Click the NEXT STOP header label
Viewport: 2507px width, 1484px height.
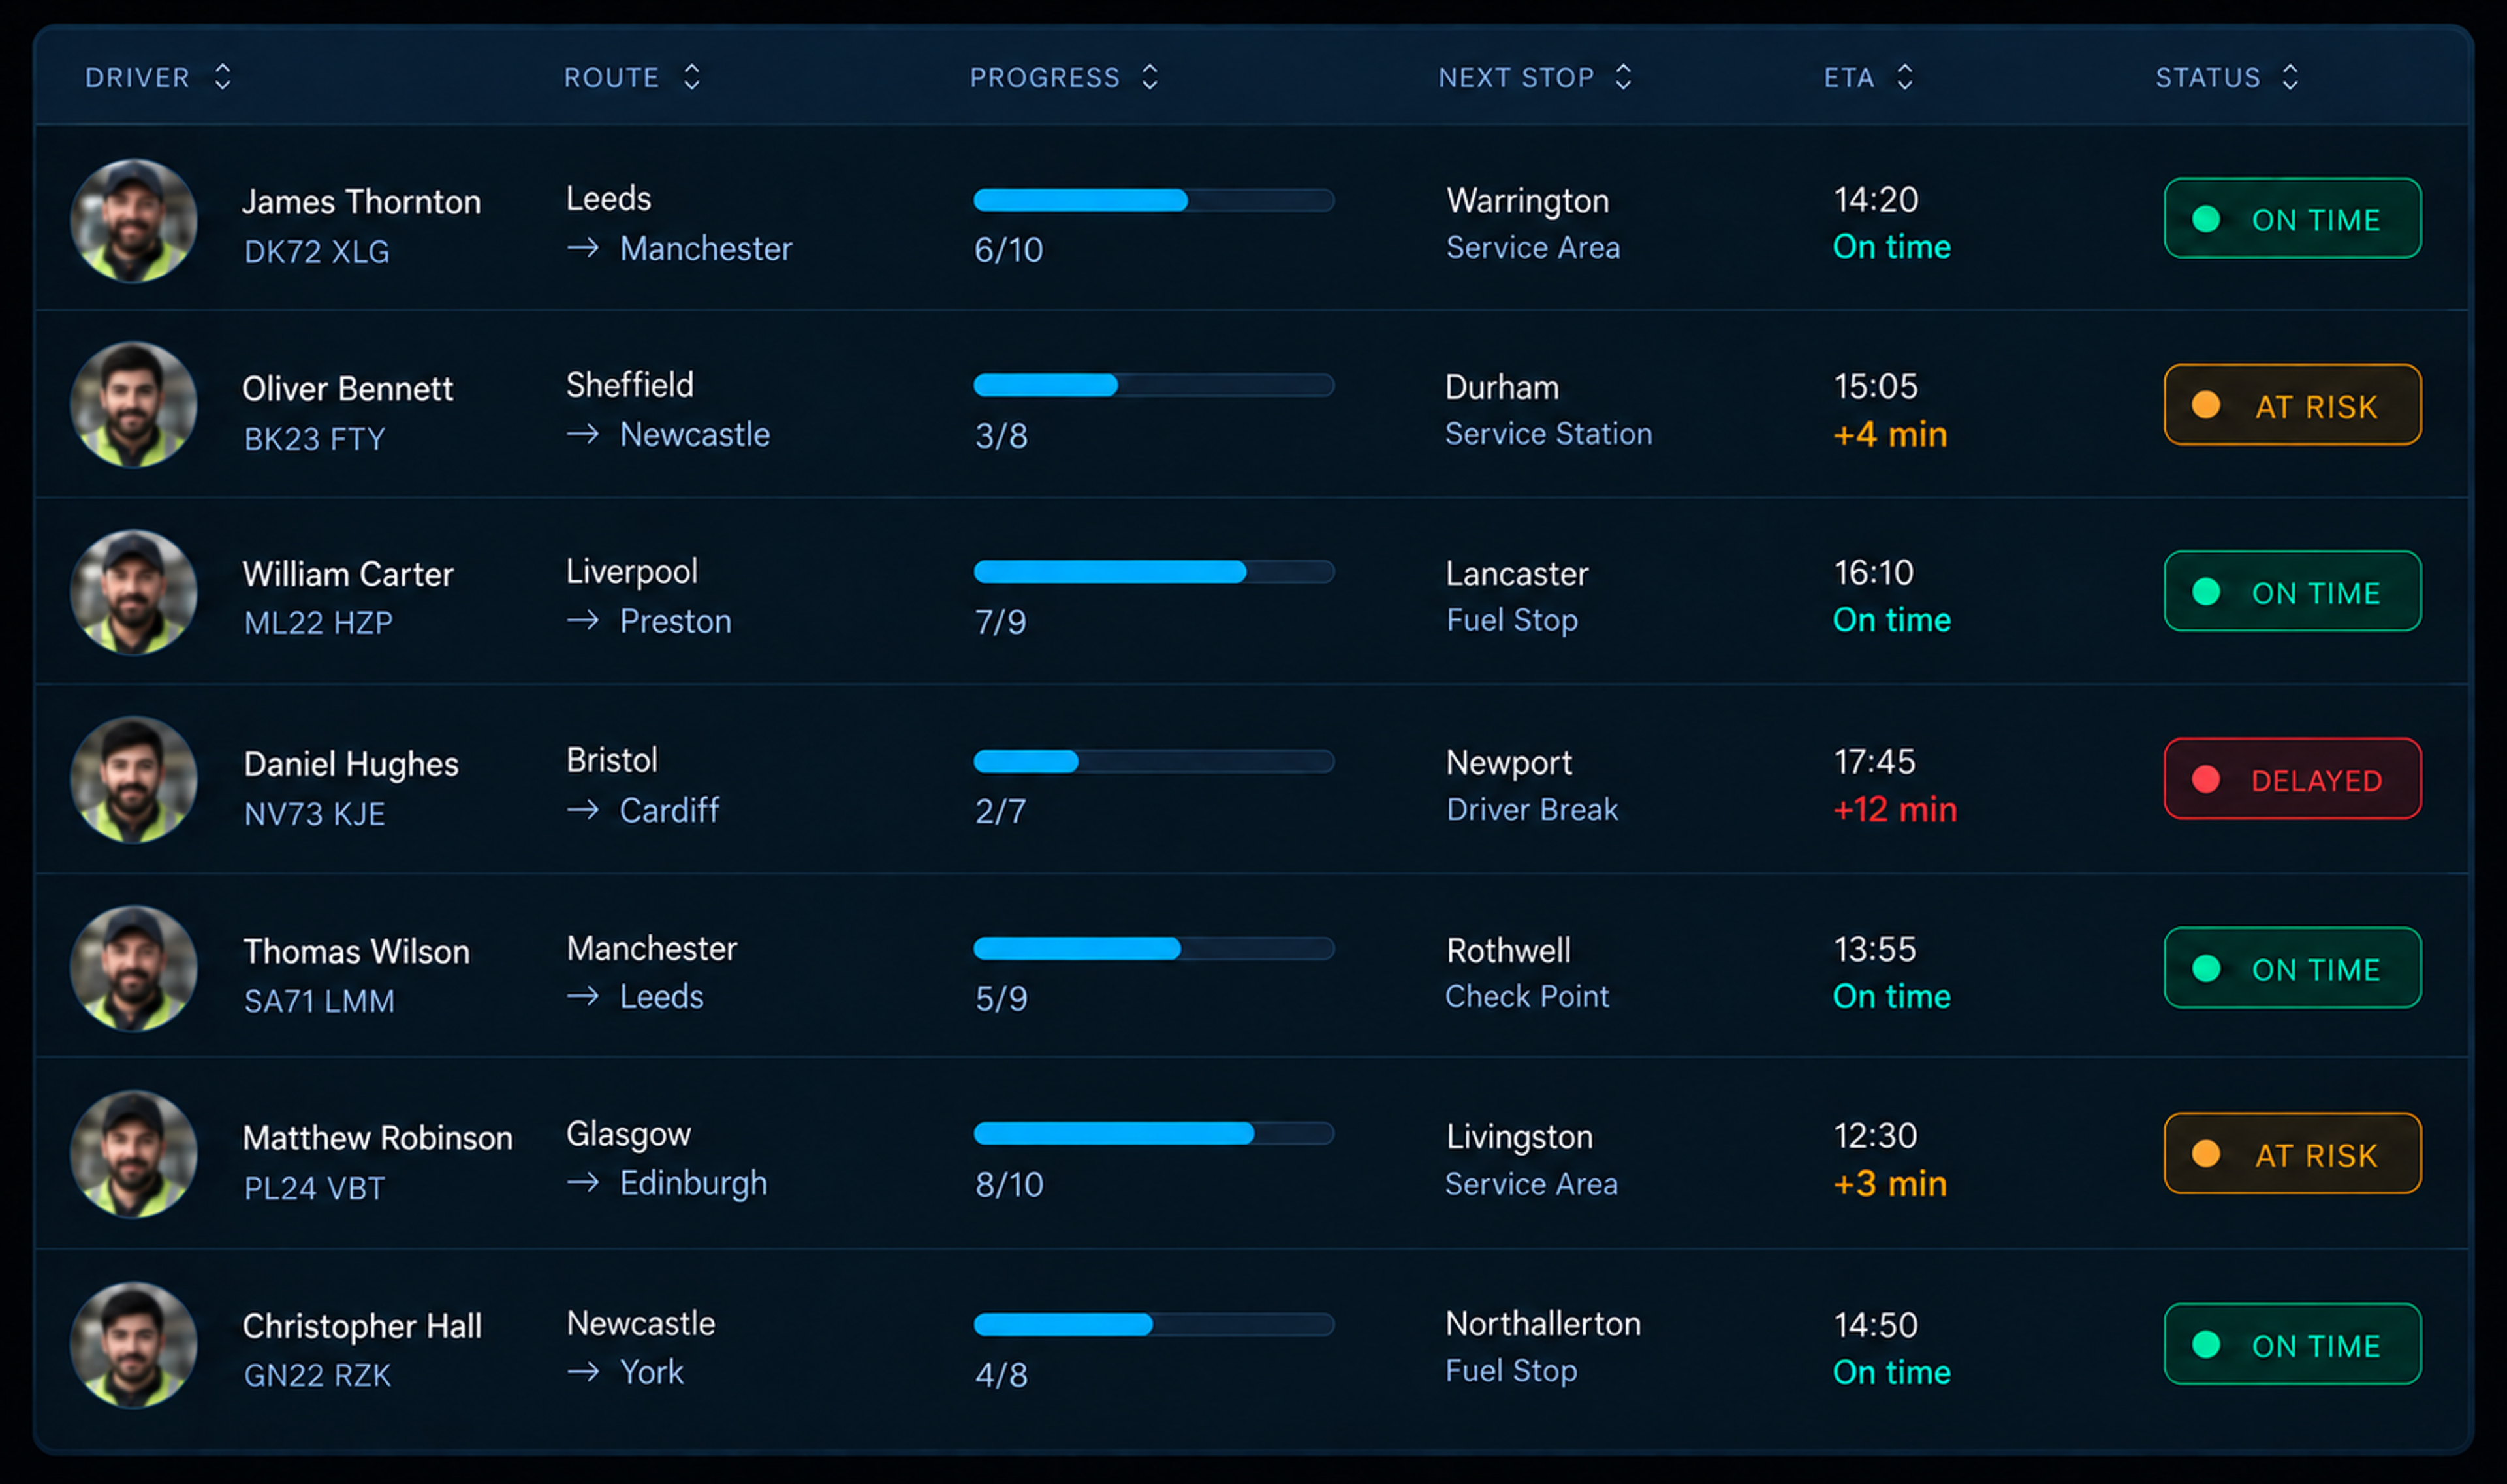tap(1516, 77)
